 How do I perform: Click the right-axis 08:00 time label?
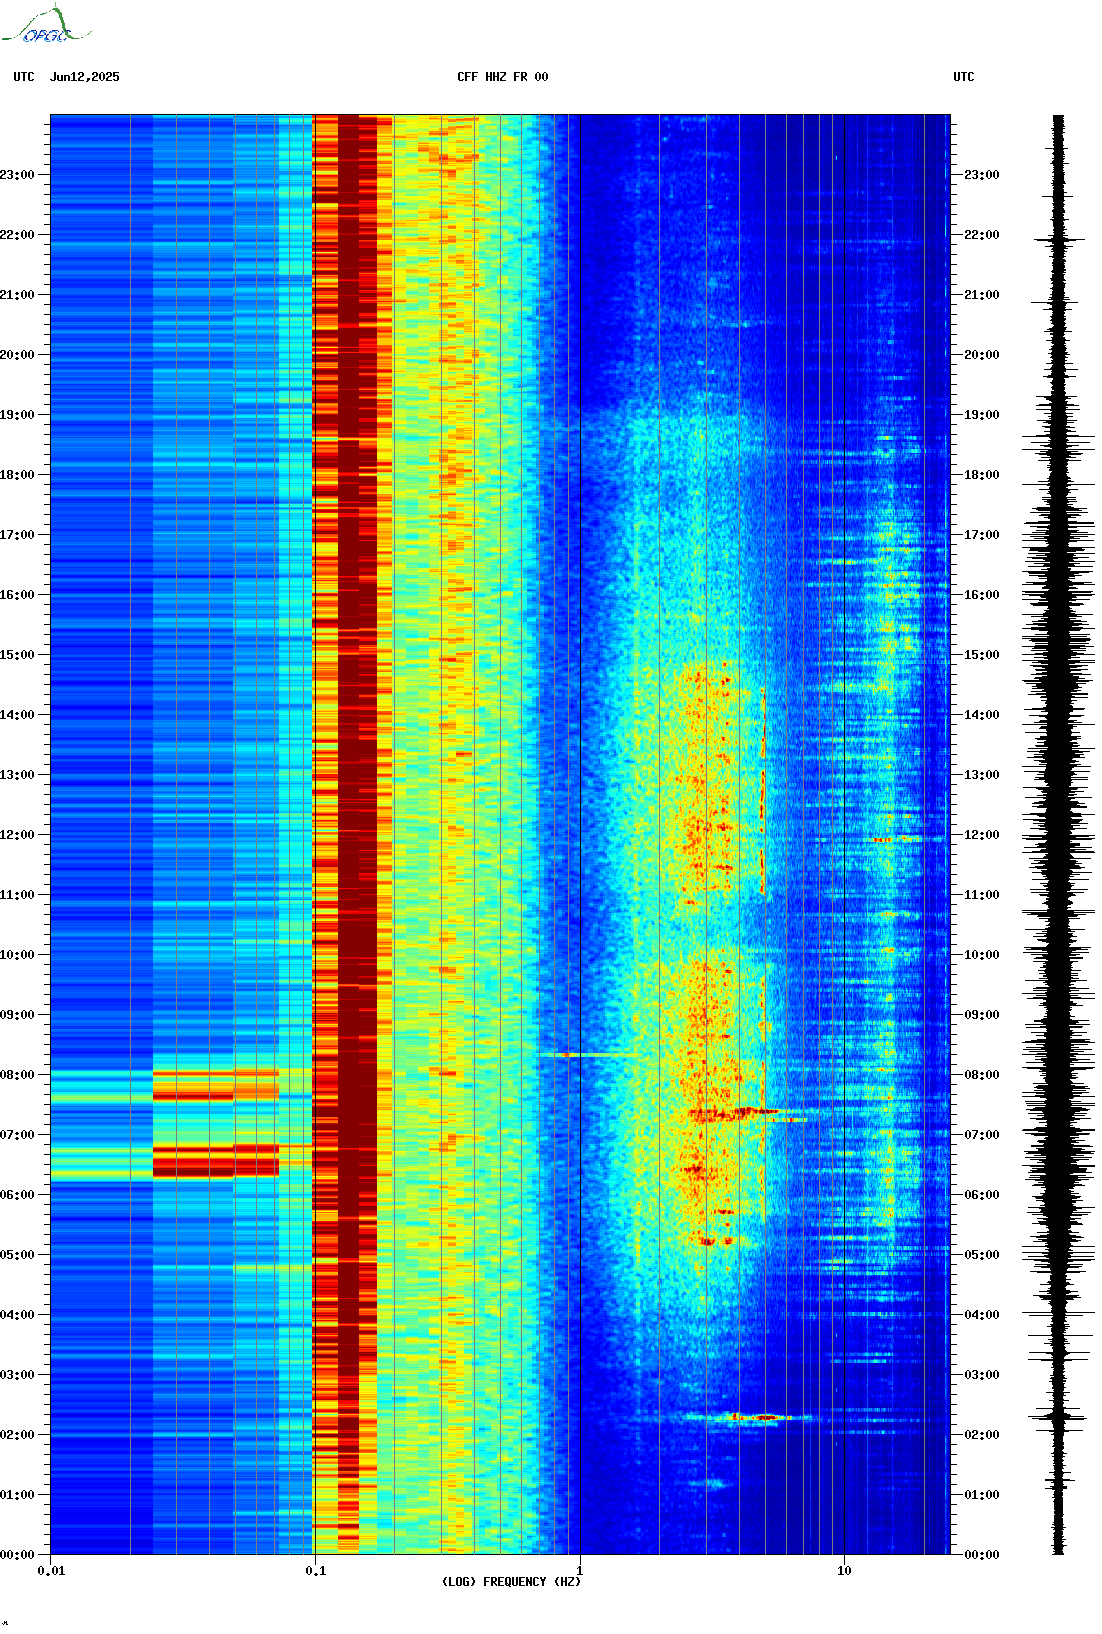[981, 1075]
